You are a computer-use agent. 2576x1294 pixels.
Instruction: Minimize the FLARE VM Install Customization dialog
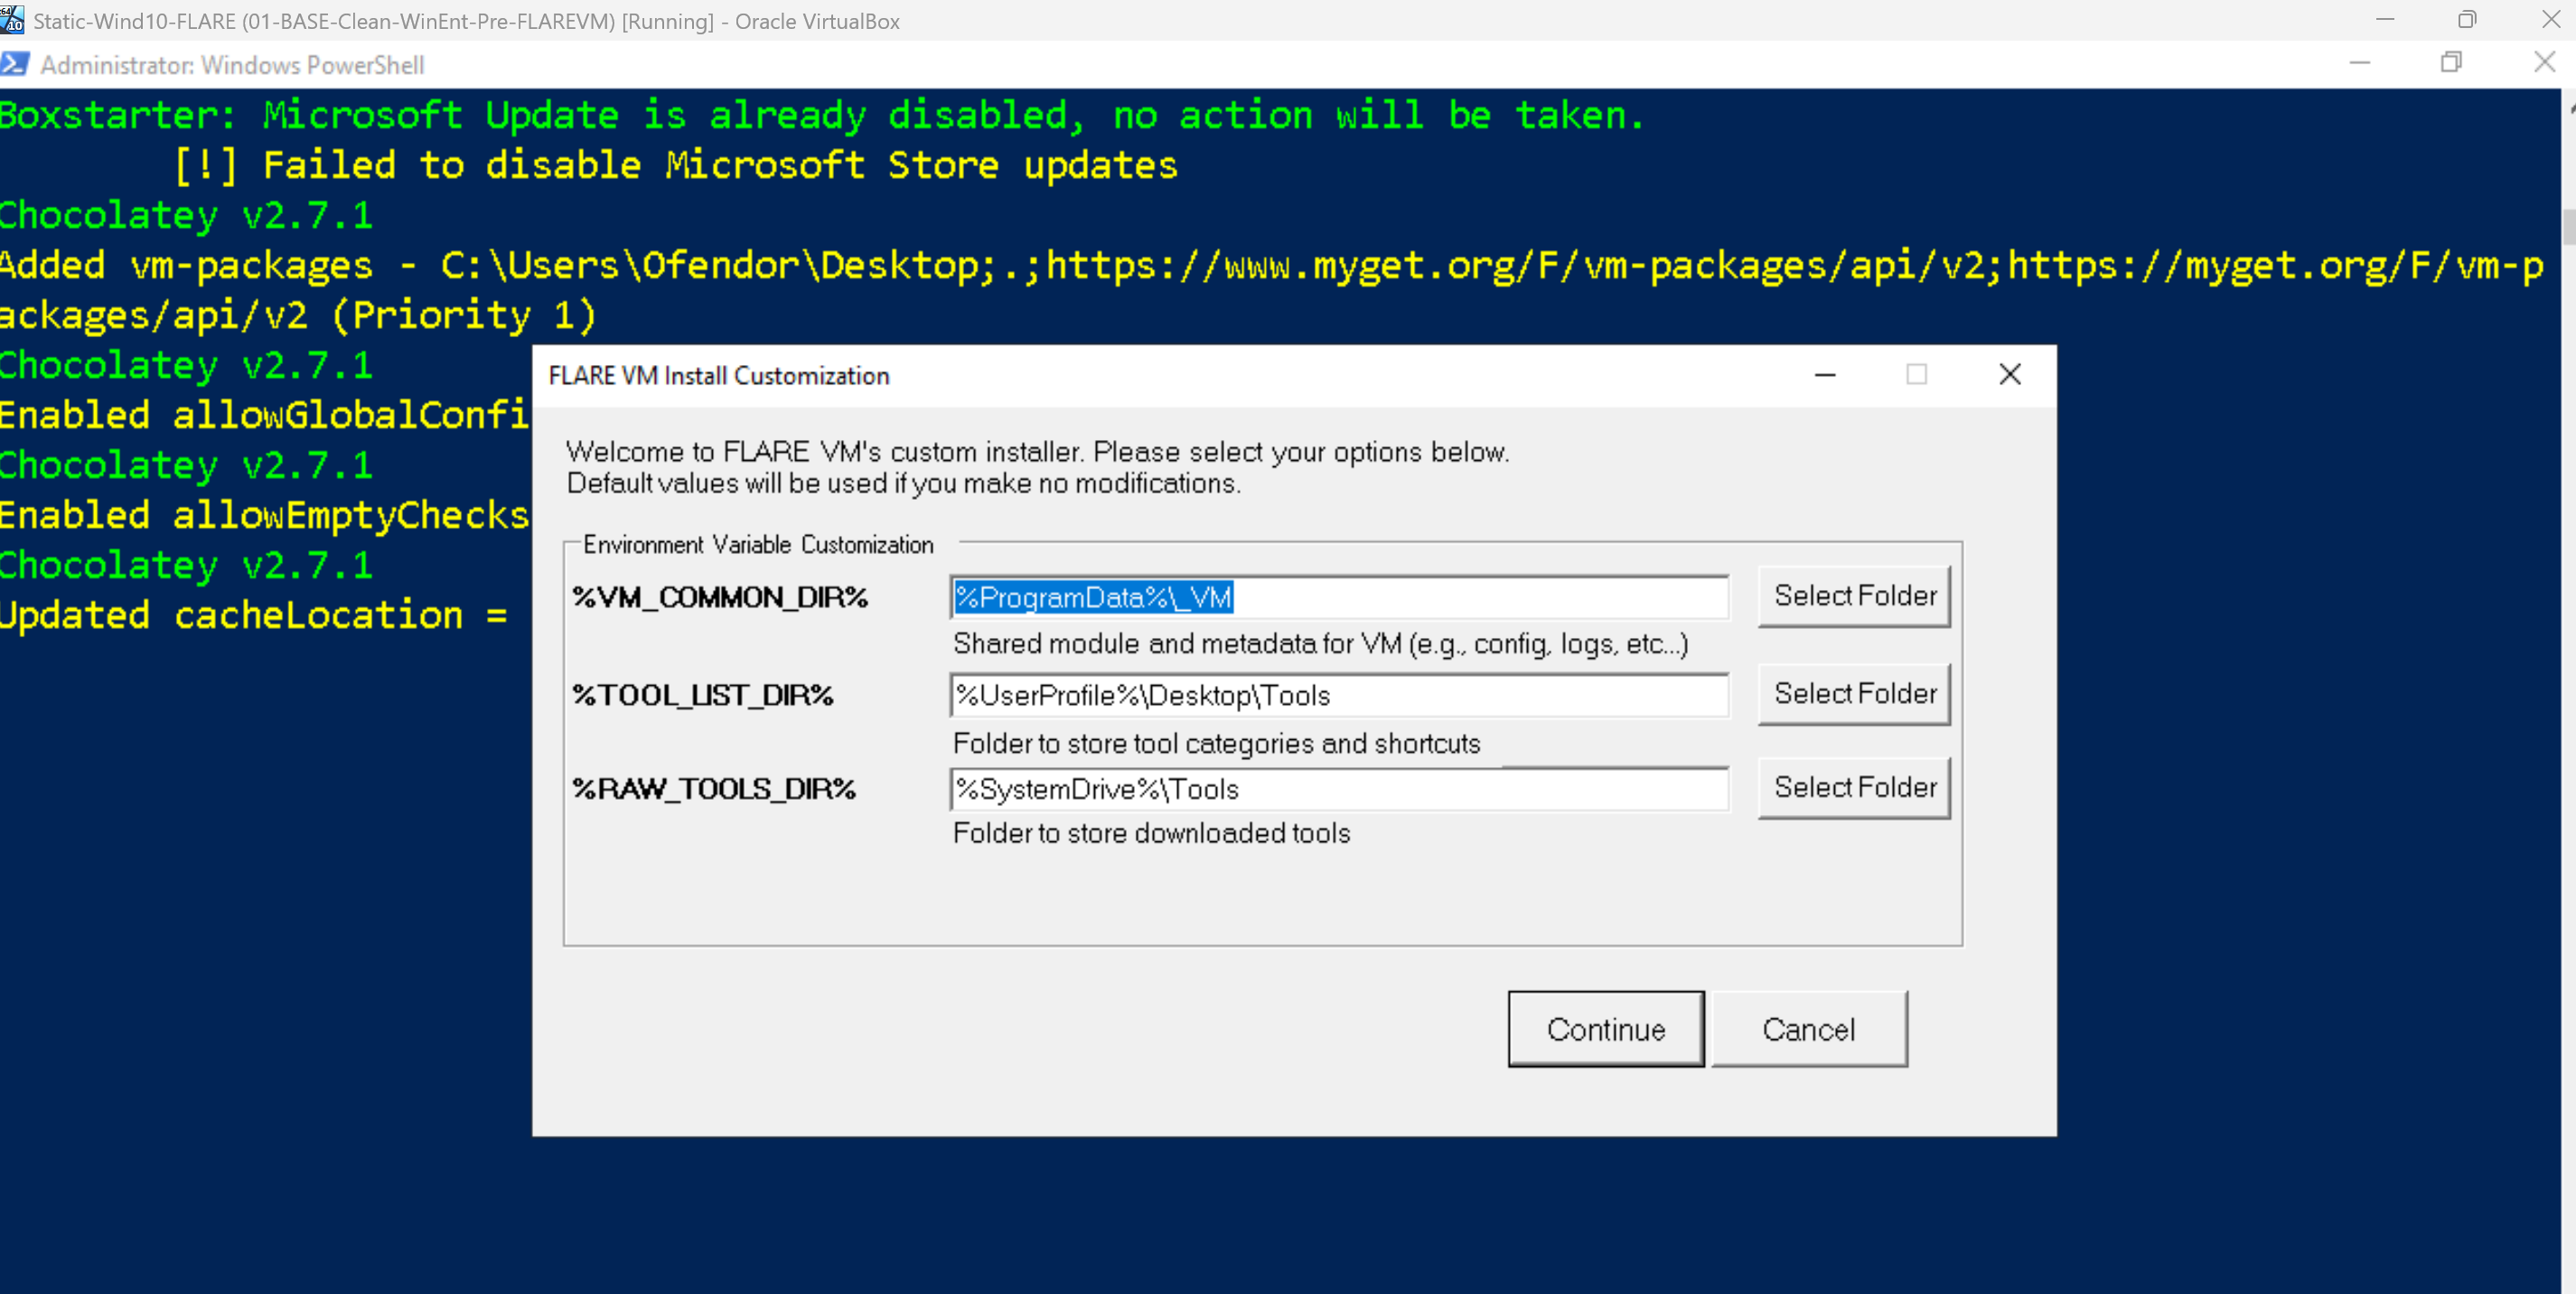click(x=1825, y=375)
